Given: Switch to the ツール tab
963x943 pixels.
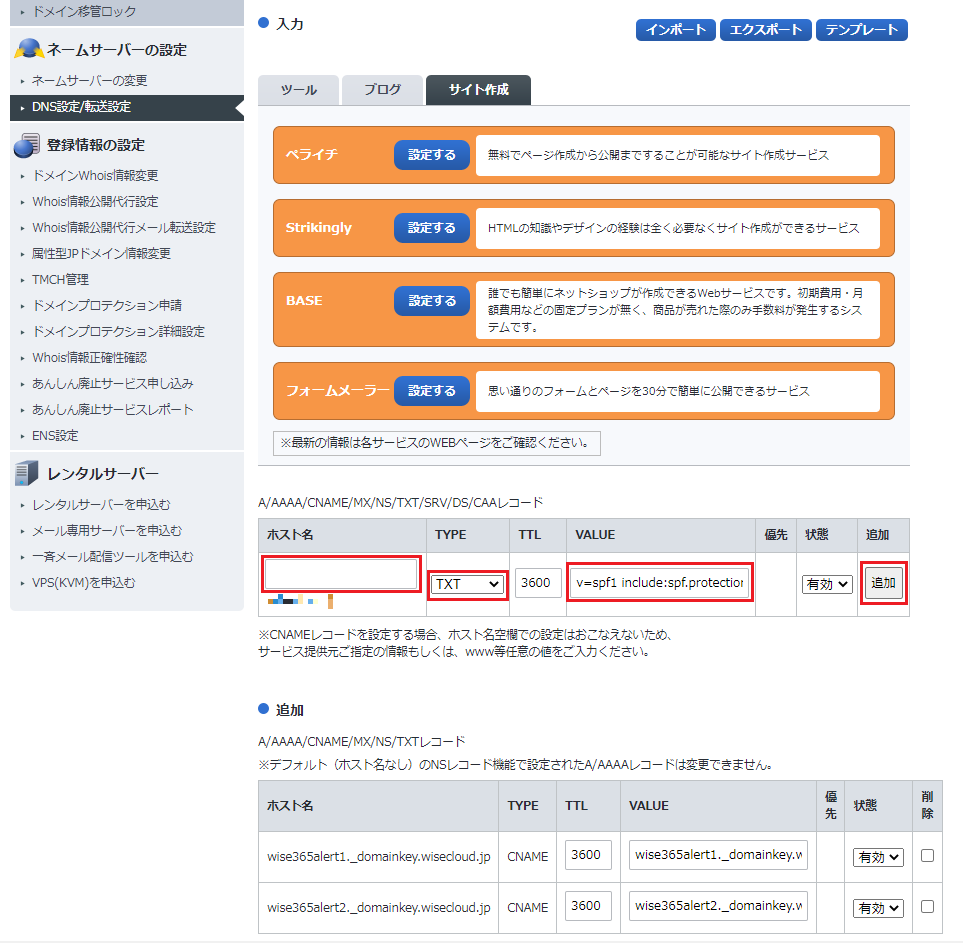Looking at the screenshot, I should [298, 90].
